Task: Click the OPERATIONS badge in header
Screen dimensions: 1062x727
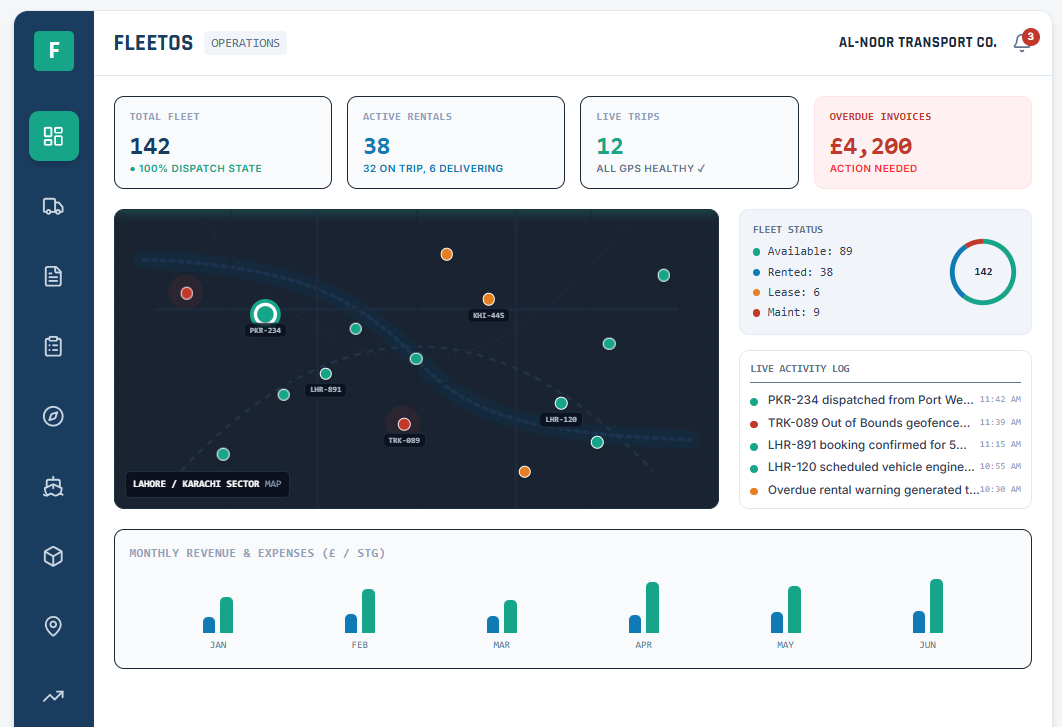Action: [x=245, y=43]
